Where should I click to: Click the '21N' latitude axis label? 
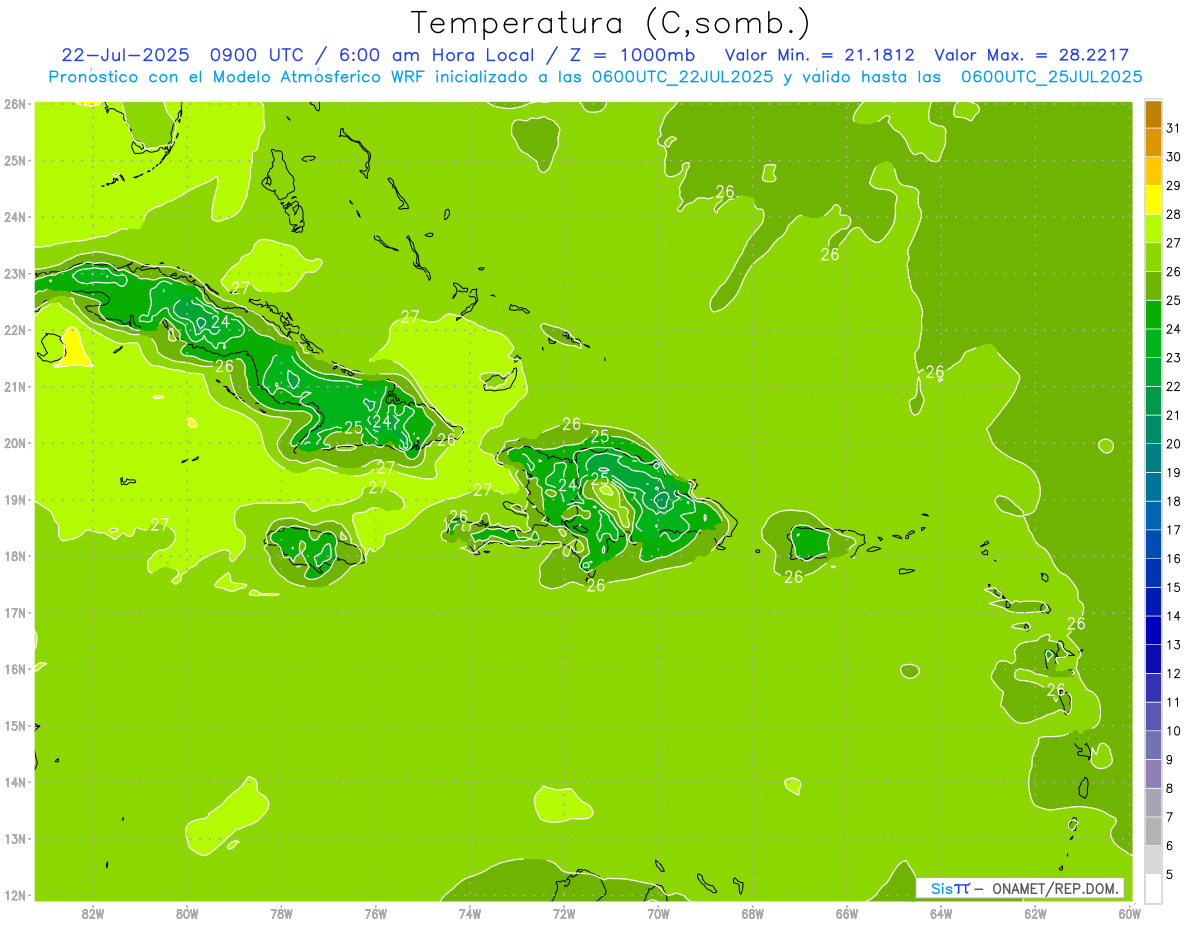pos(15,386)
